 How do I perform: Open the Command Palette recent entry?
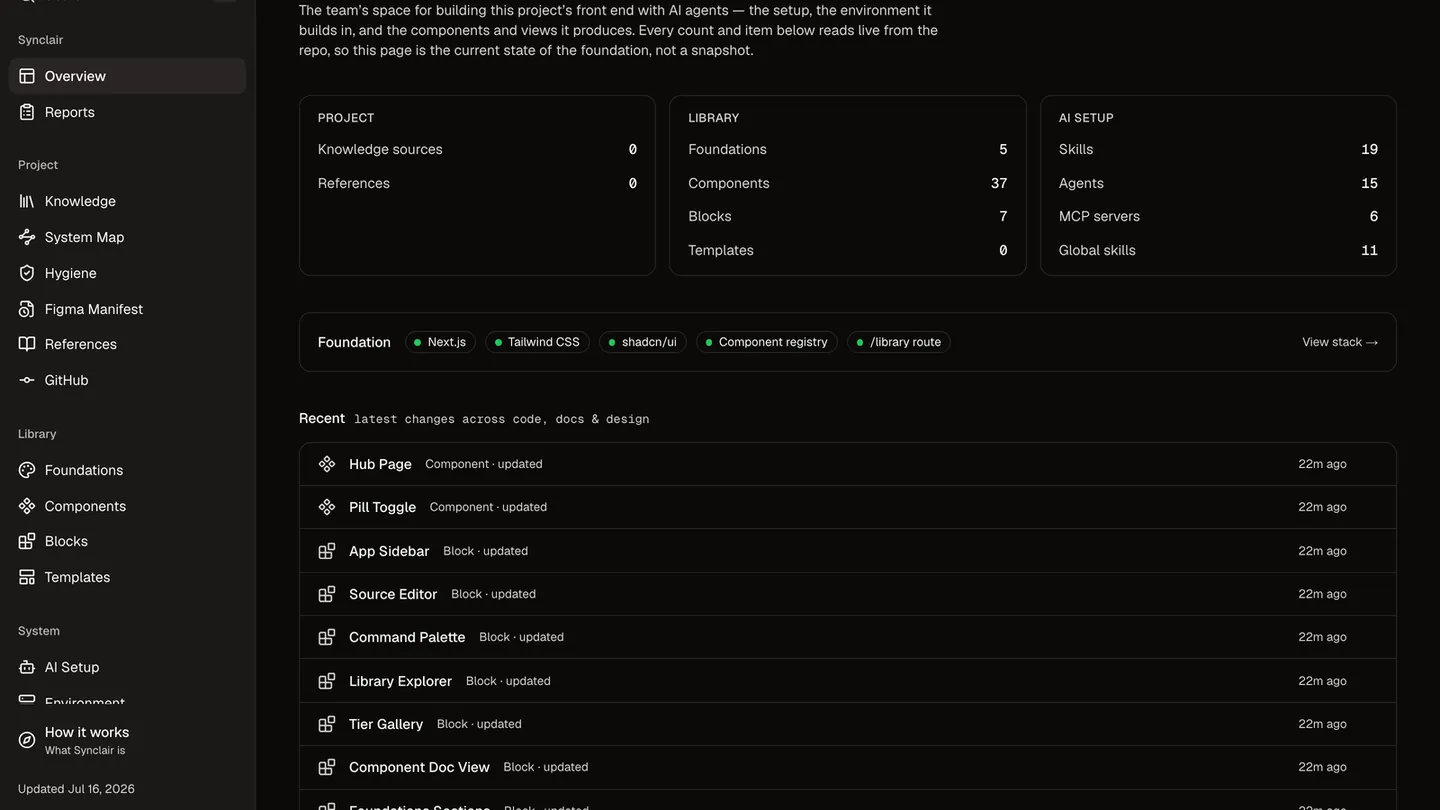tap(848, 637)
